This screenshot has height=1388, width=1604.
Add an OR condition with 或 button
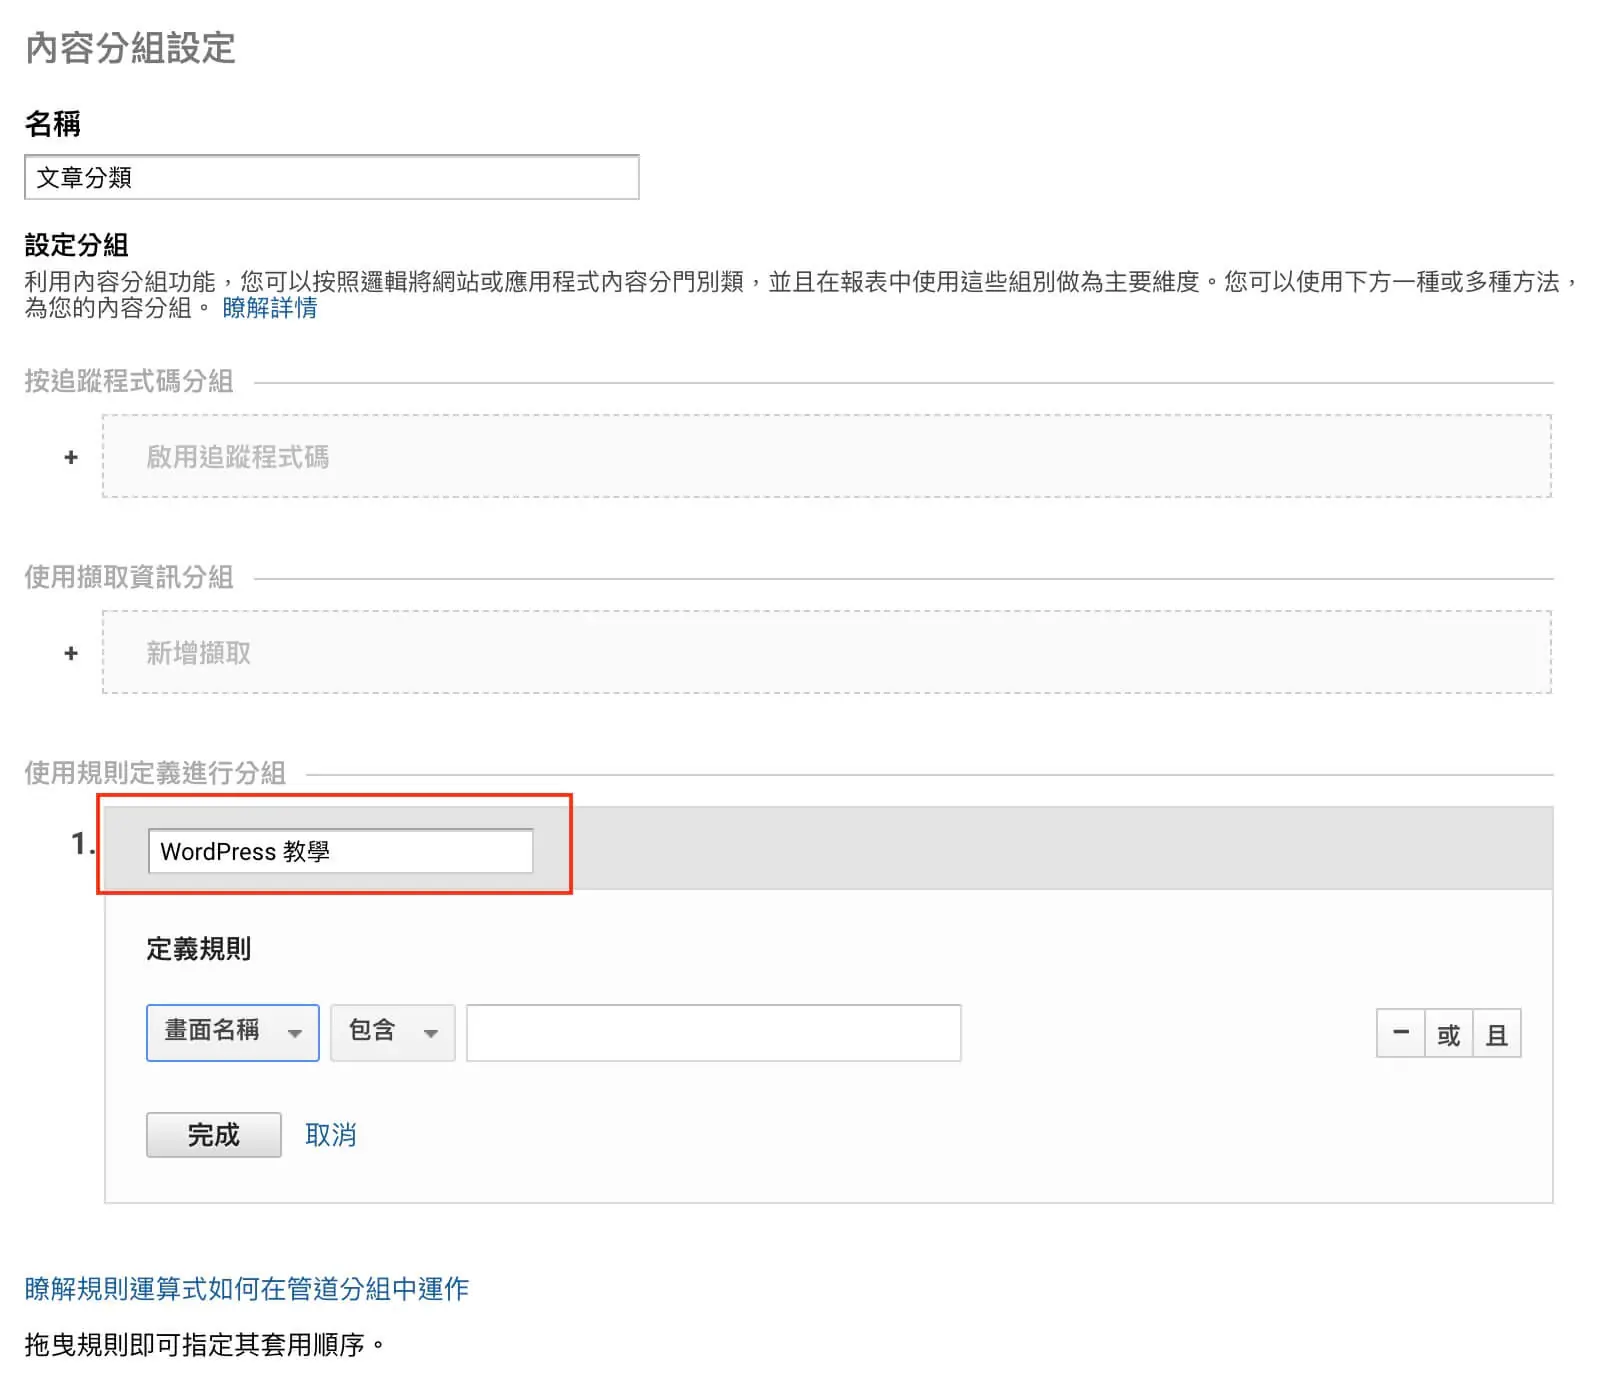pyautogui.click(x=1448, y=1033)
